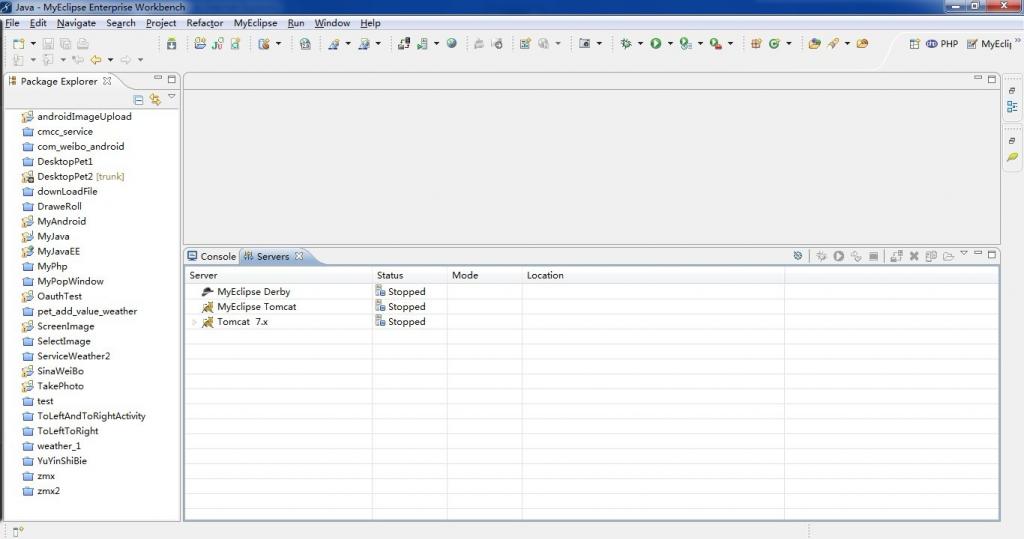Expand the Tomcat 7.x server node
Image resolution: width=1024 pixels, height=539 pixels.
[x=194, y=322]
